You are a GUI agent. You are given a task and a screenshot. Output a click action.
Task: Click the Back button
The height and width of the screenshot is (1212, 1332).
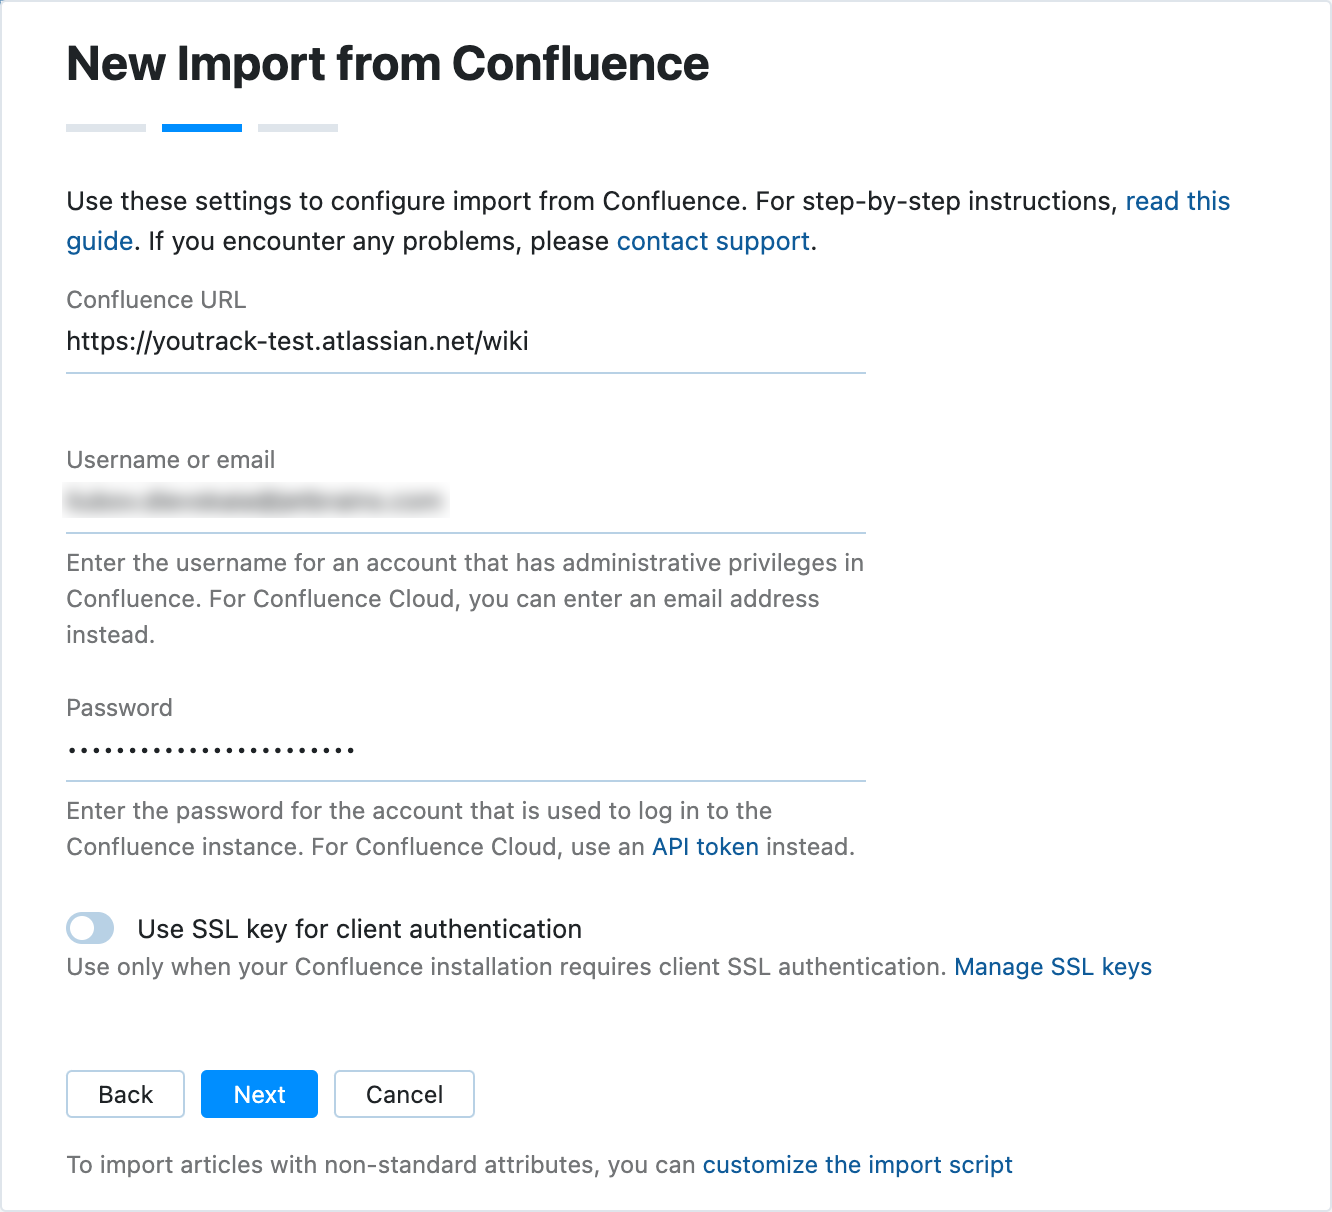pyautogui.click(x=125, y=1094)
